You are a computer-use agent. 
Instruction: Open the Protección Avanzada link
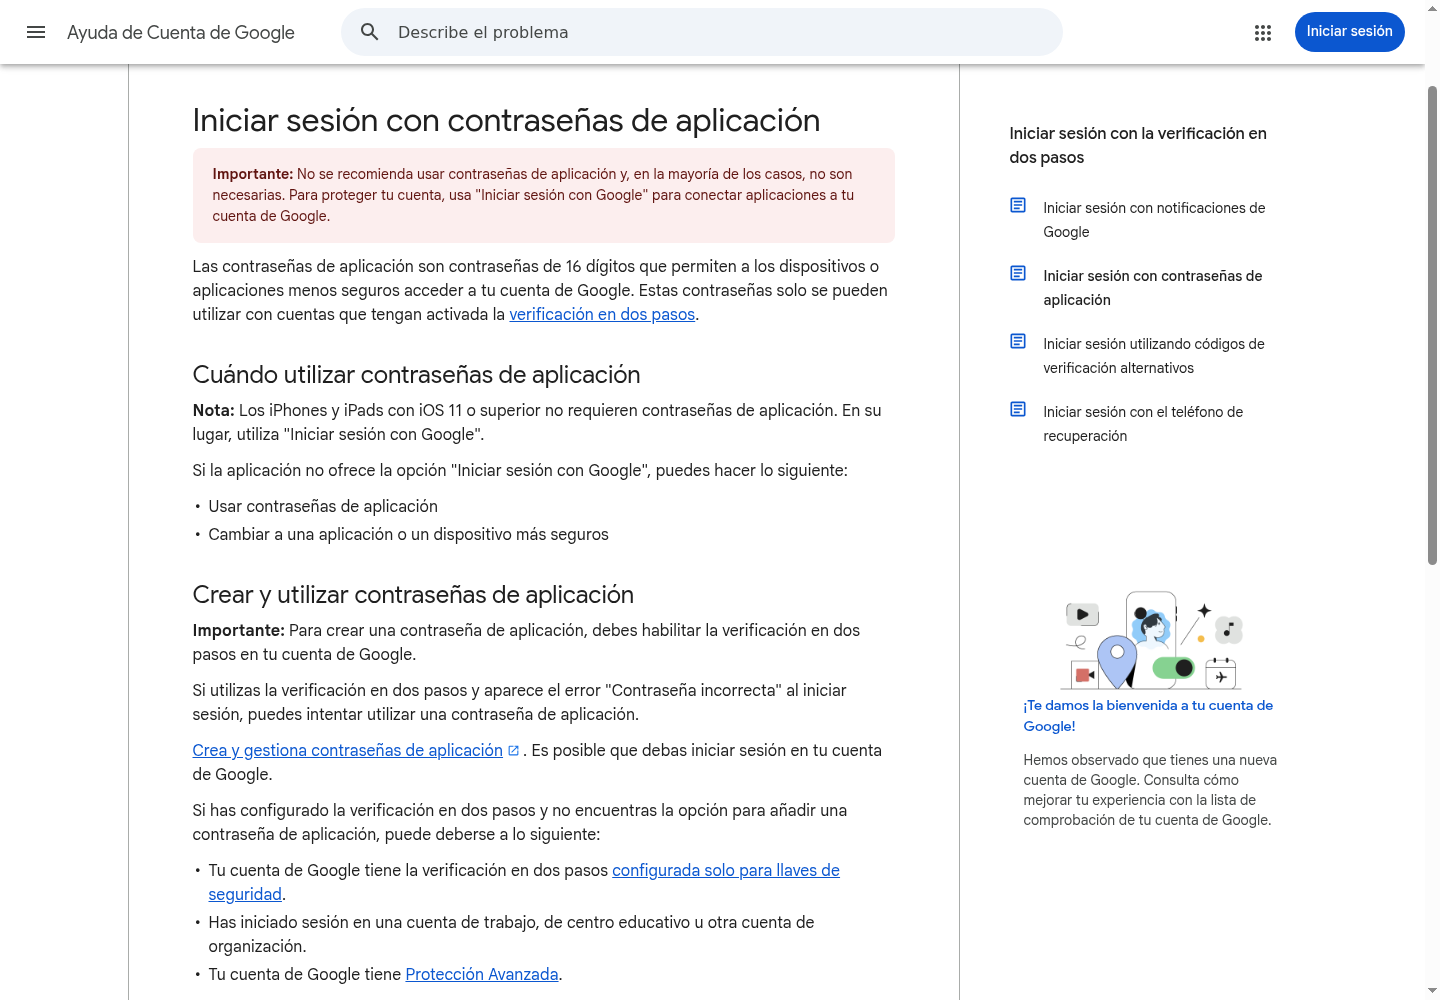pyautogui.click(x=482, y=974)
